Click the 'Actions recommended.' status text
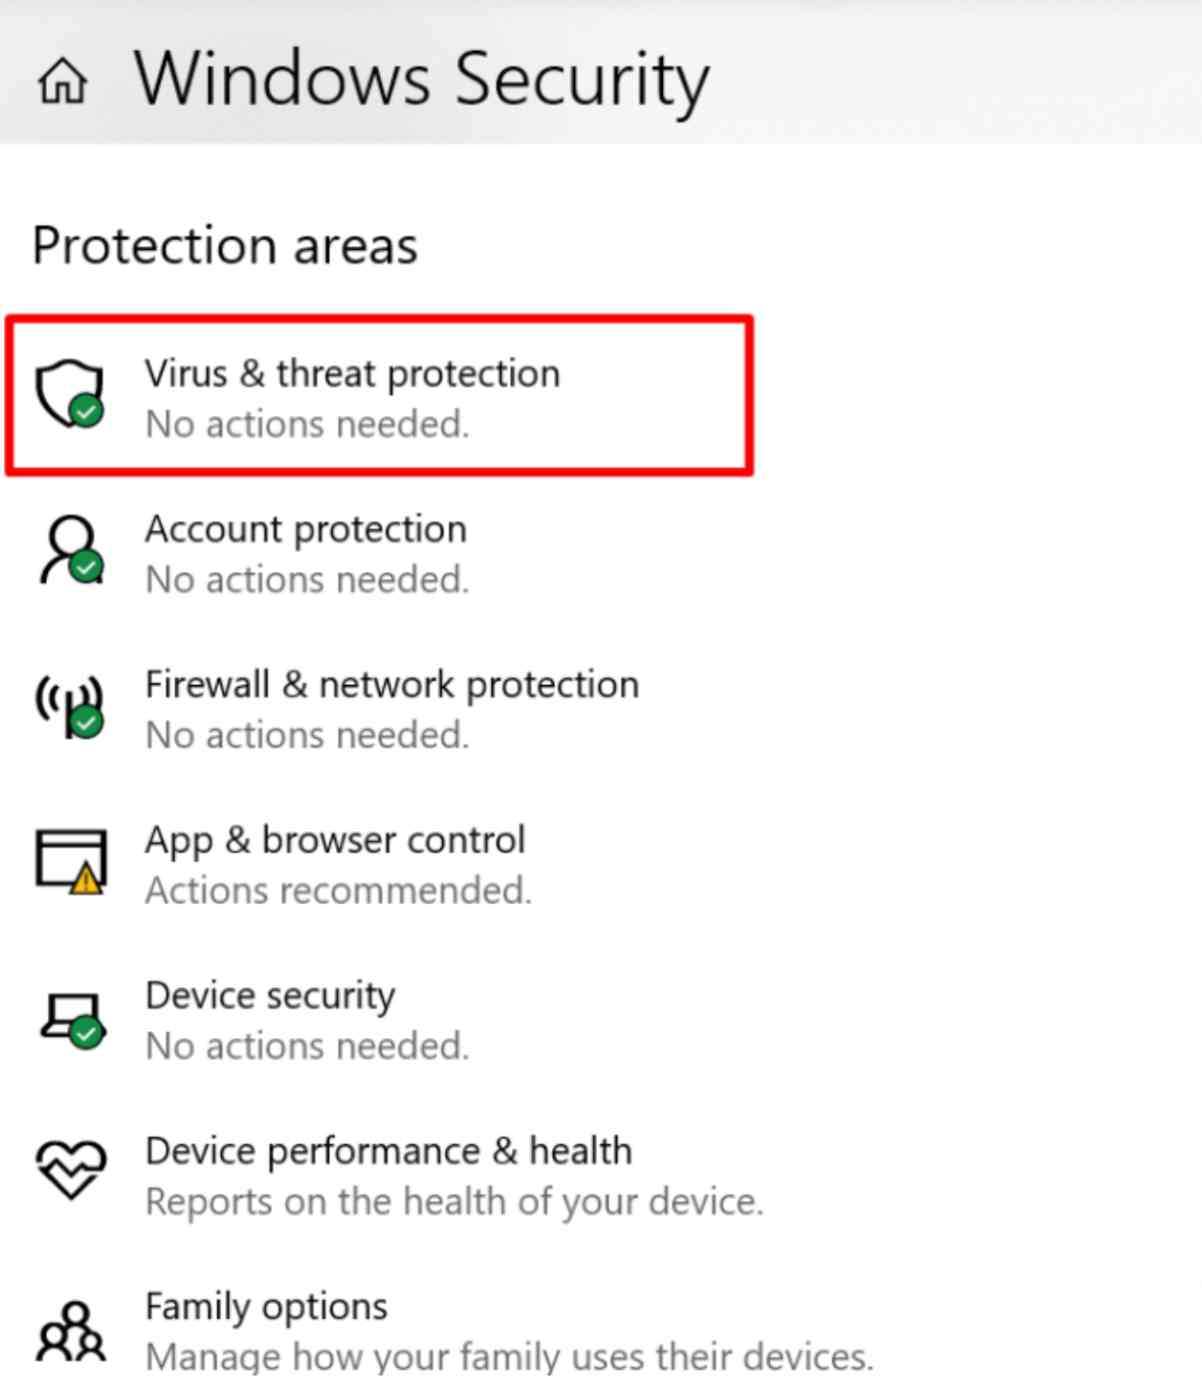This screenshot has height=1396, width=1202. point(338,890)
